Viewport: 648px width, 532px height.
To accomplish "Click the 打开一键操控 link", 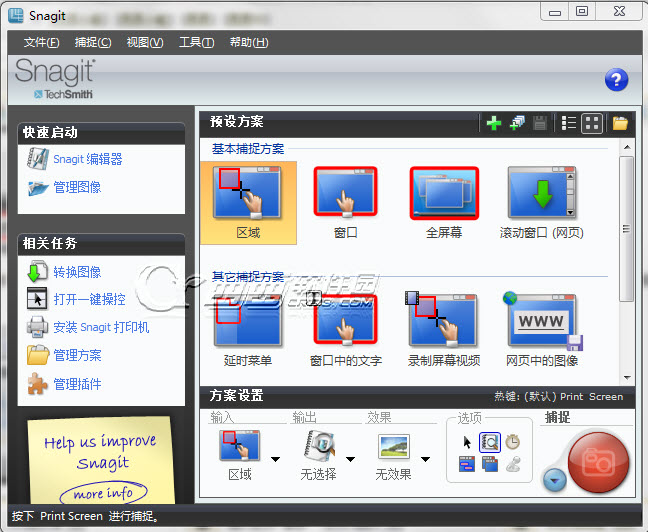I will tap(89, 299).
